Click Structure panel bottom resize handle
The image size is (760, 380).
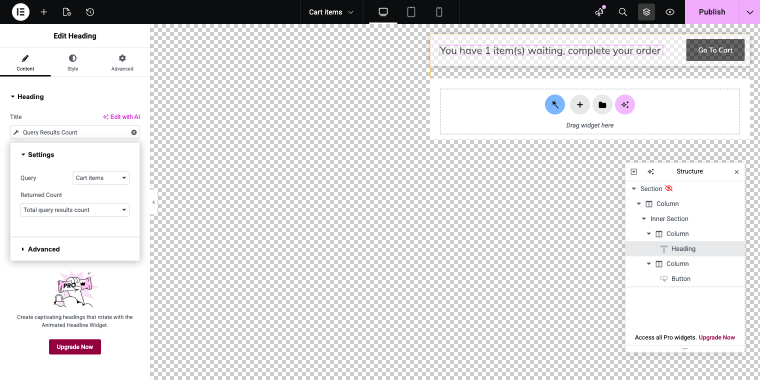[x=685, y=348]
